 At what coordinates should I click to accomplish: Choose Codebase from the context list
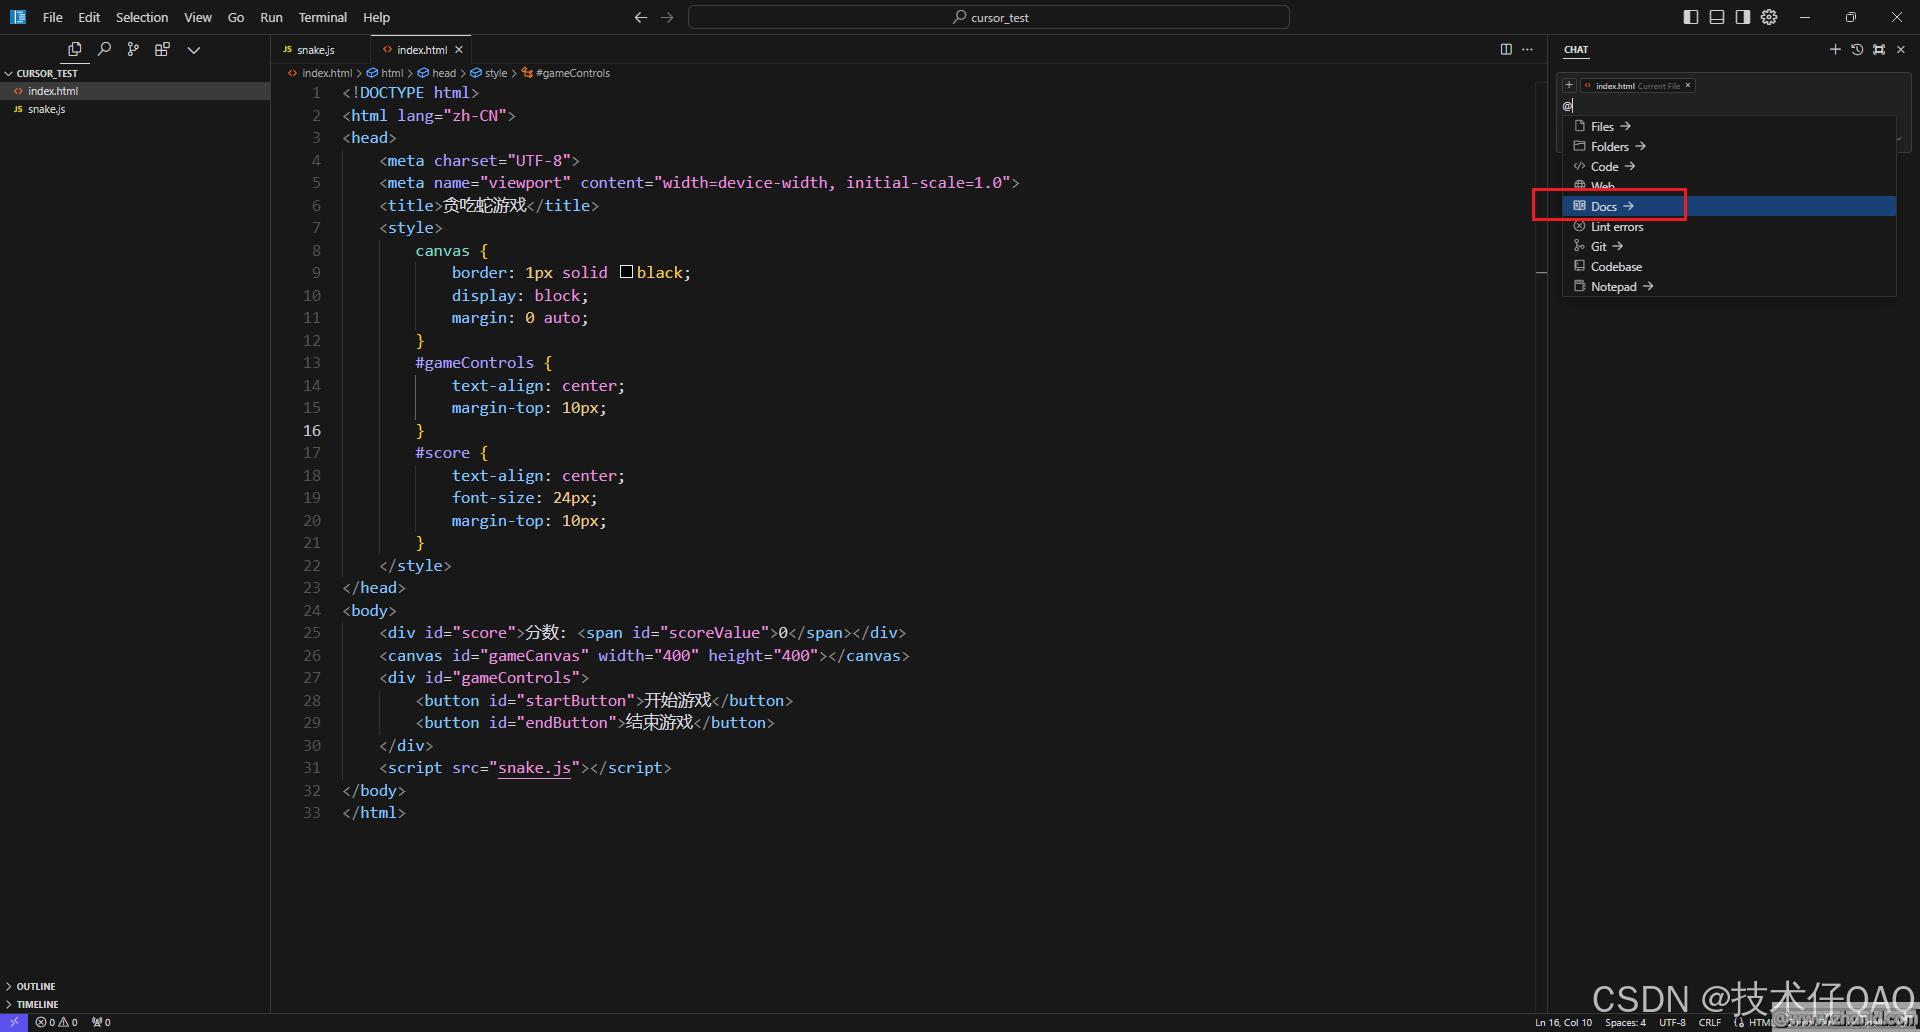click(x=1616, y=267)
